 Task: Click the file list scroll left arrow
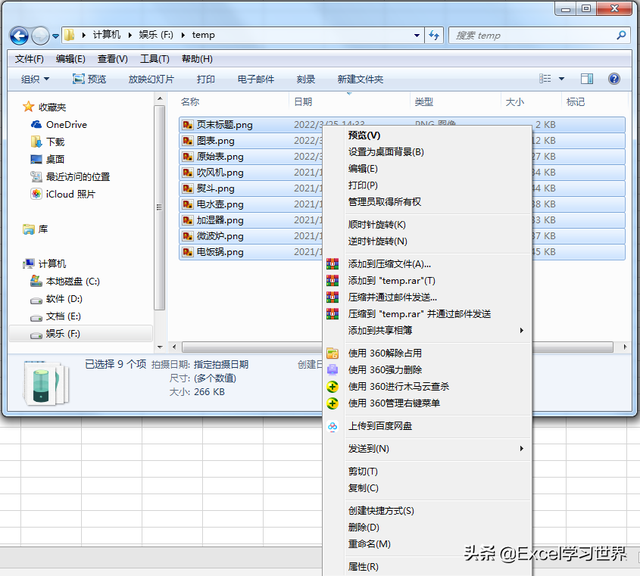point(174,347)
